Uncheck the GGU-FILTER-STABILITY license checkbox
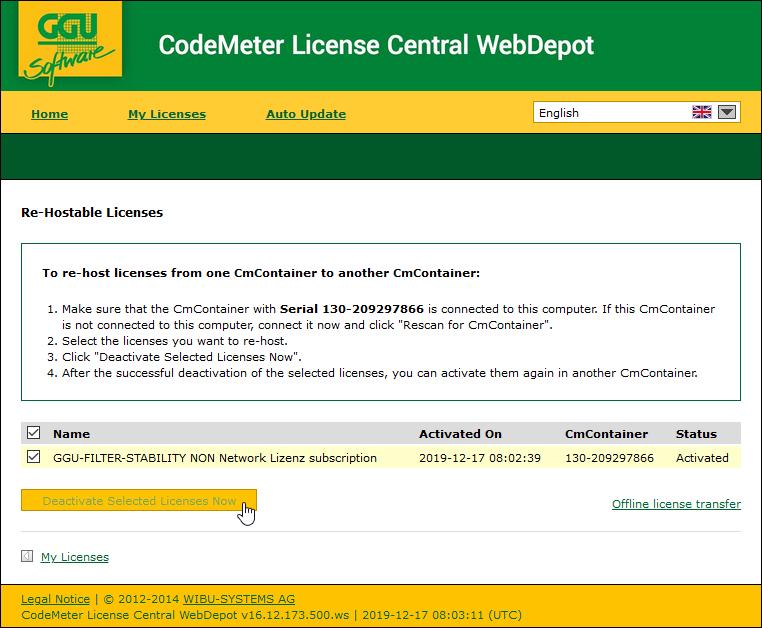Screen dimensions: 762x628 pos(34,457)
